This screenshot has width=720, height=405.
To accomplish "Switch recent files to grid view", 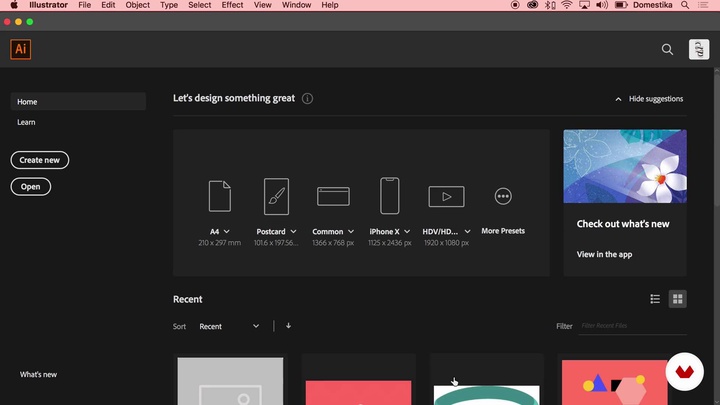I will point(677,299).
